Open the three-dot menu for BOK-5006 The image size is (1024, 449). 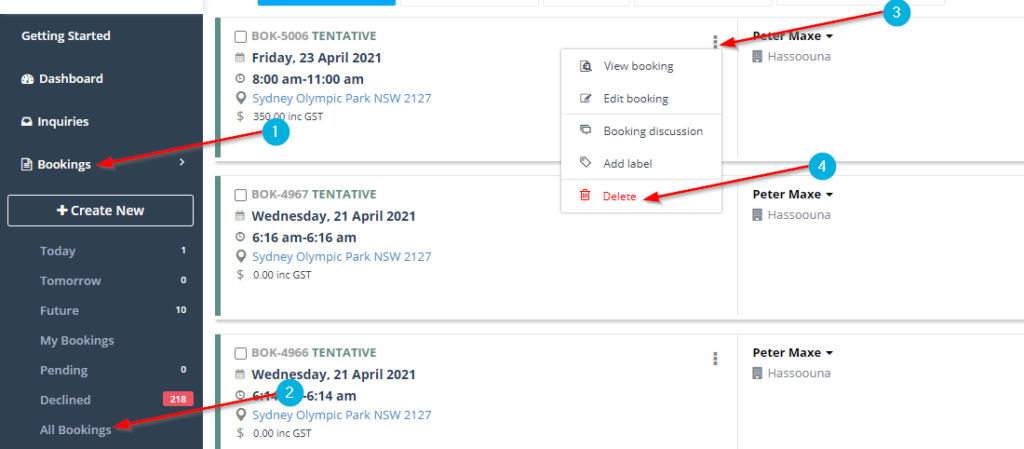coord(716,42)
